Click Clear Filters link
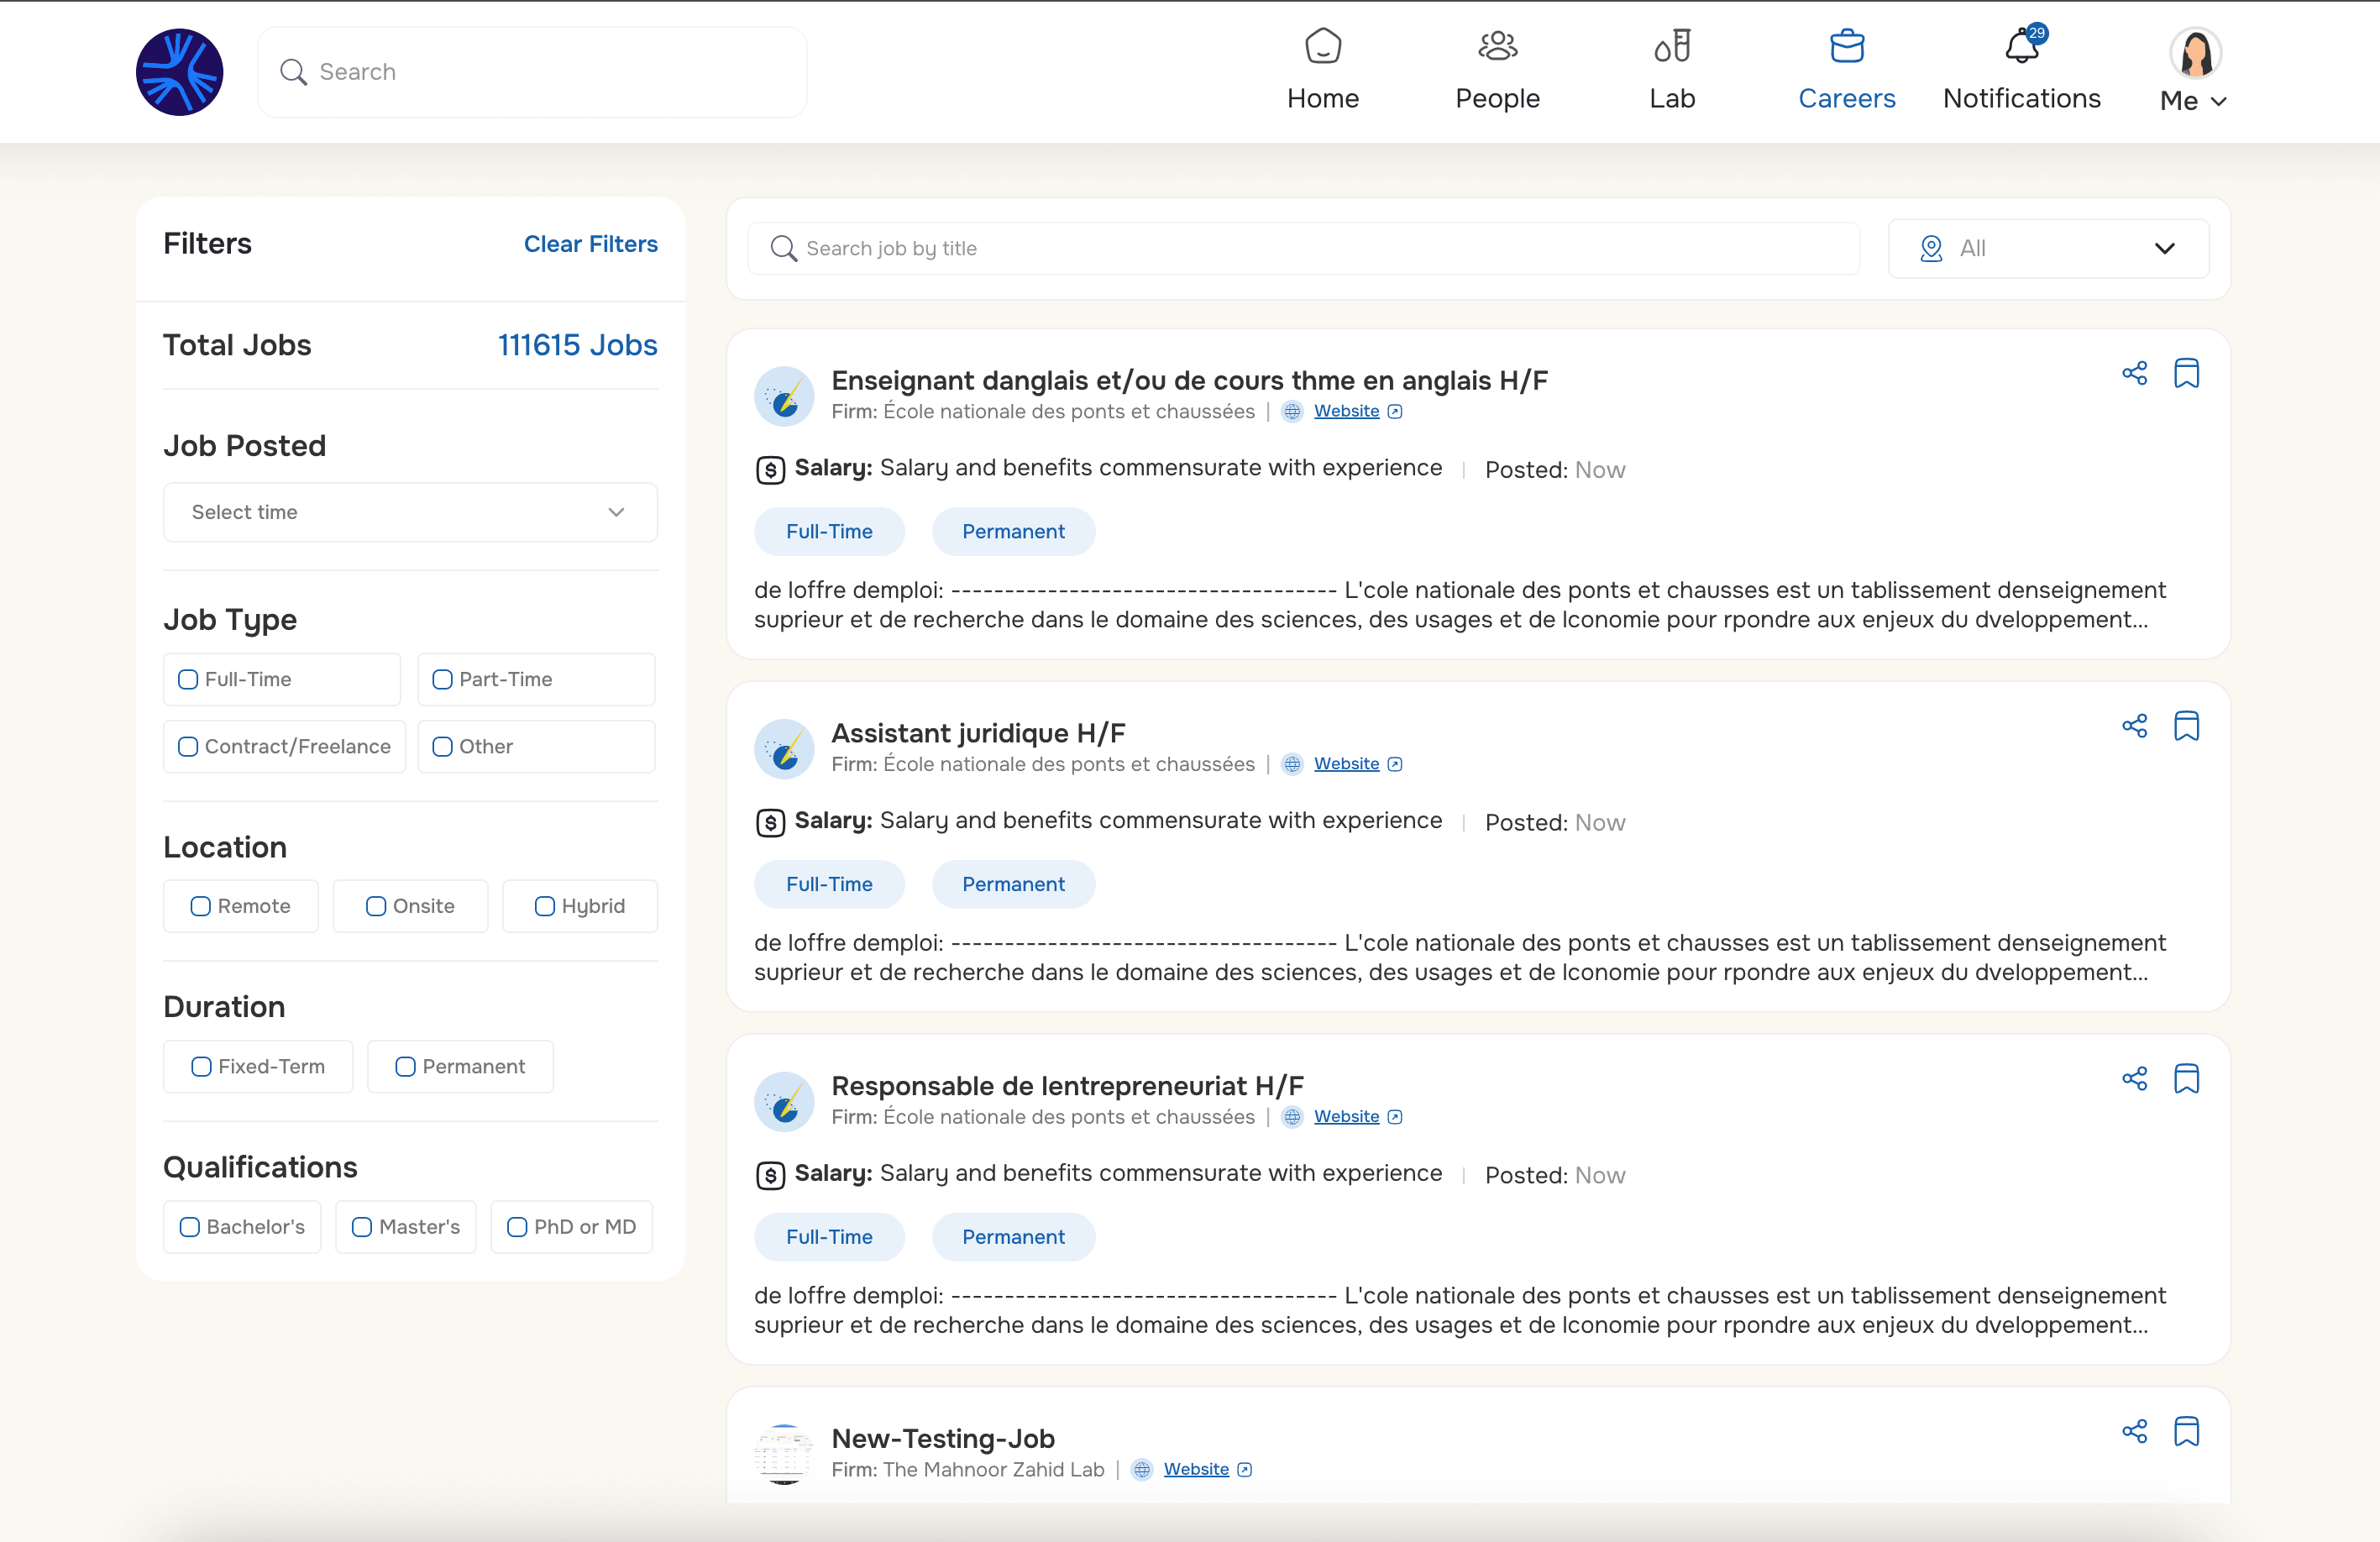 [591, 244]
